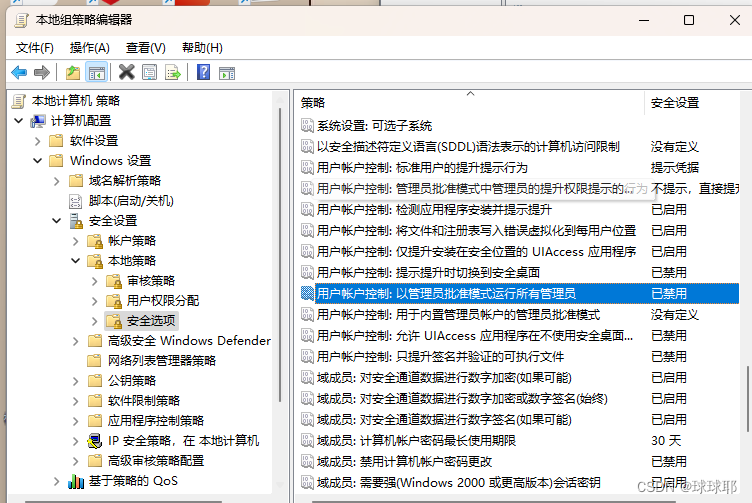
Task: Open the 查看(V) menu
Action: click(x=146, y=48)
